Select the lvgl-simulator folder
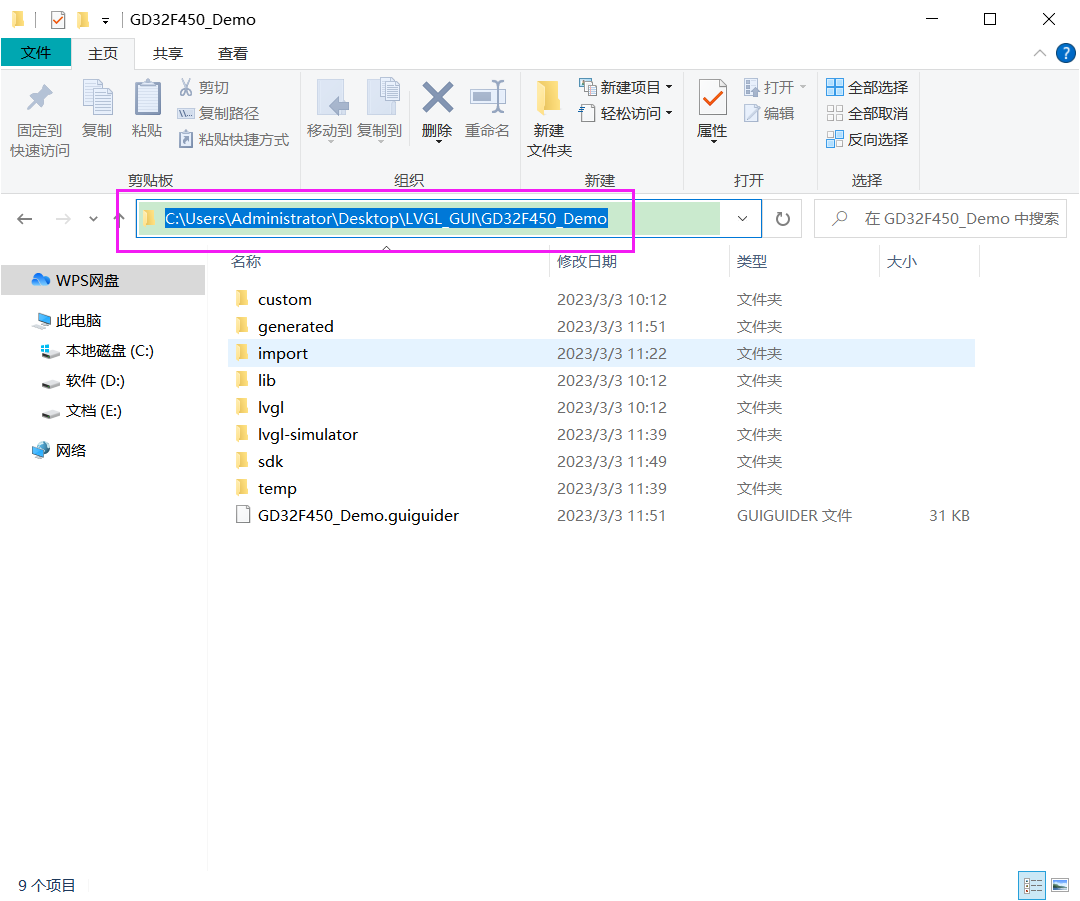This screenshot has width=1080, height=901. coord(601,435)
